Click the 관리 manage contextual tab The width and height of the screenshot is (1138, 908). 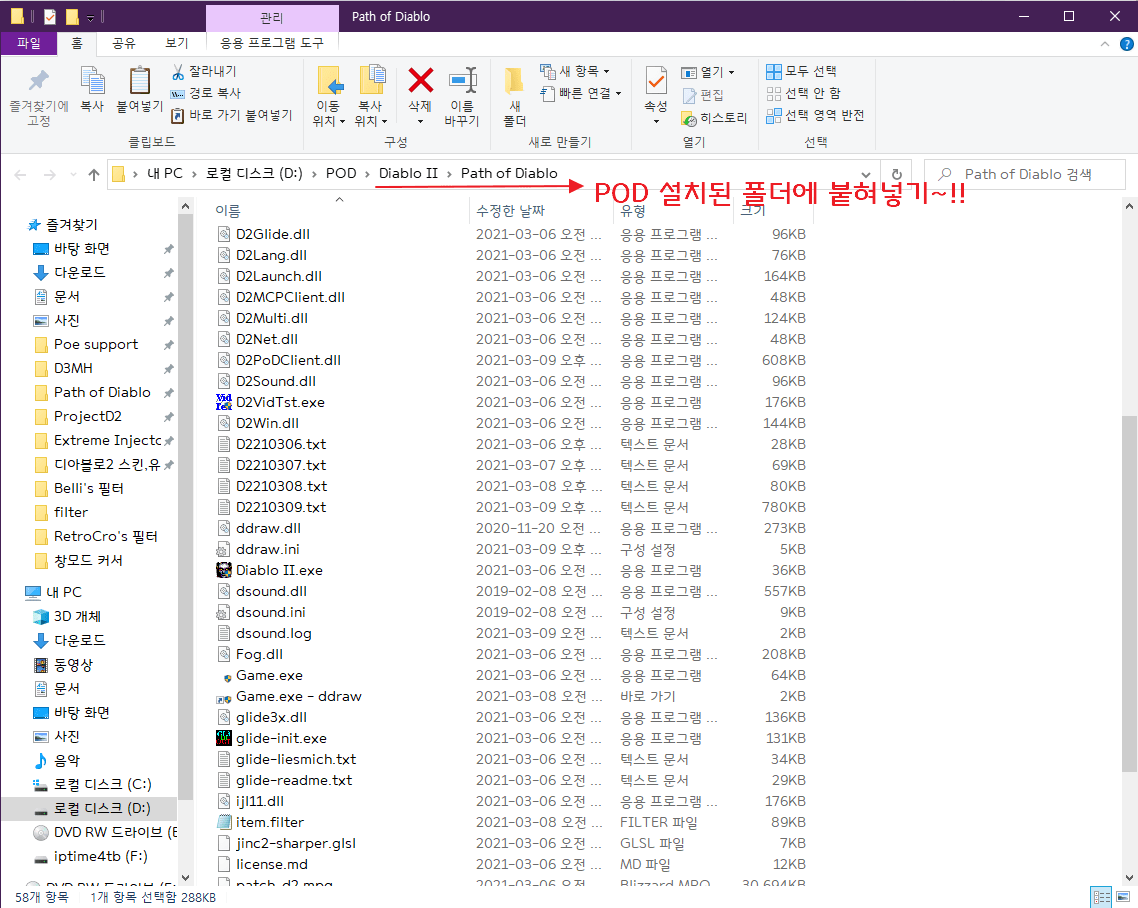pyautogui.click(x=272, y=17)
